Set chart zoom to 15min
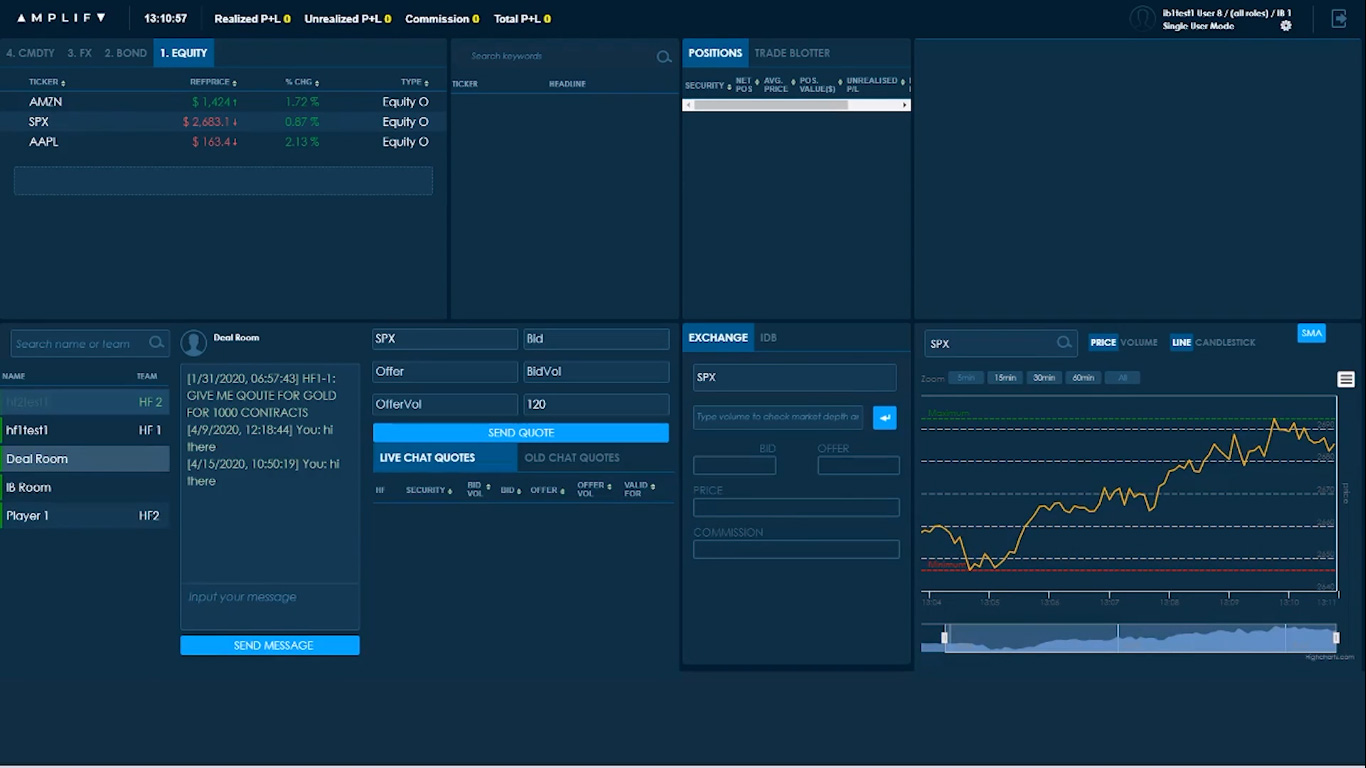 pos(1005,378)
